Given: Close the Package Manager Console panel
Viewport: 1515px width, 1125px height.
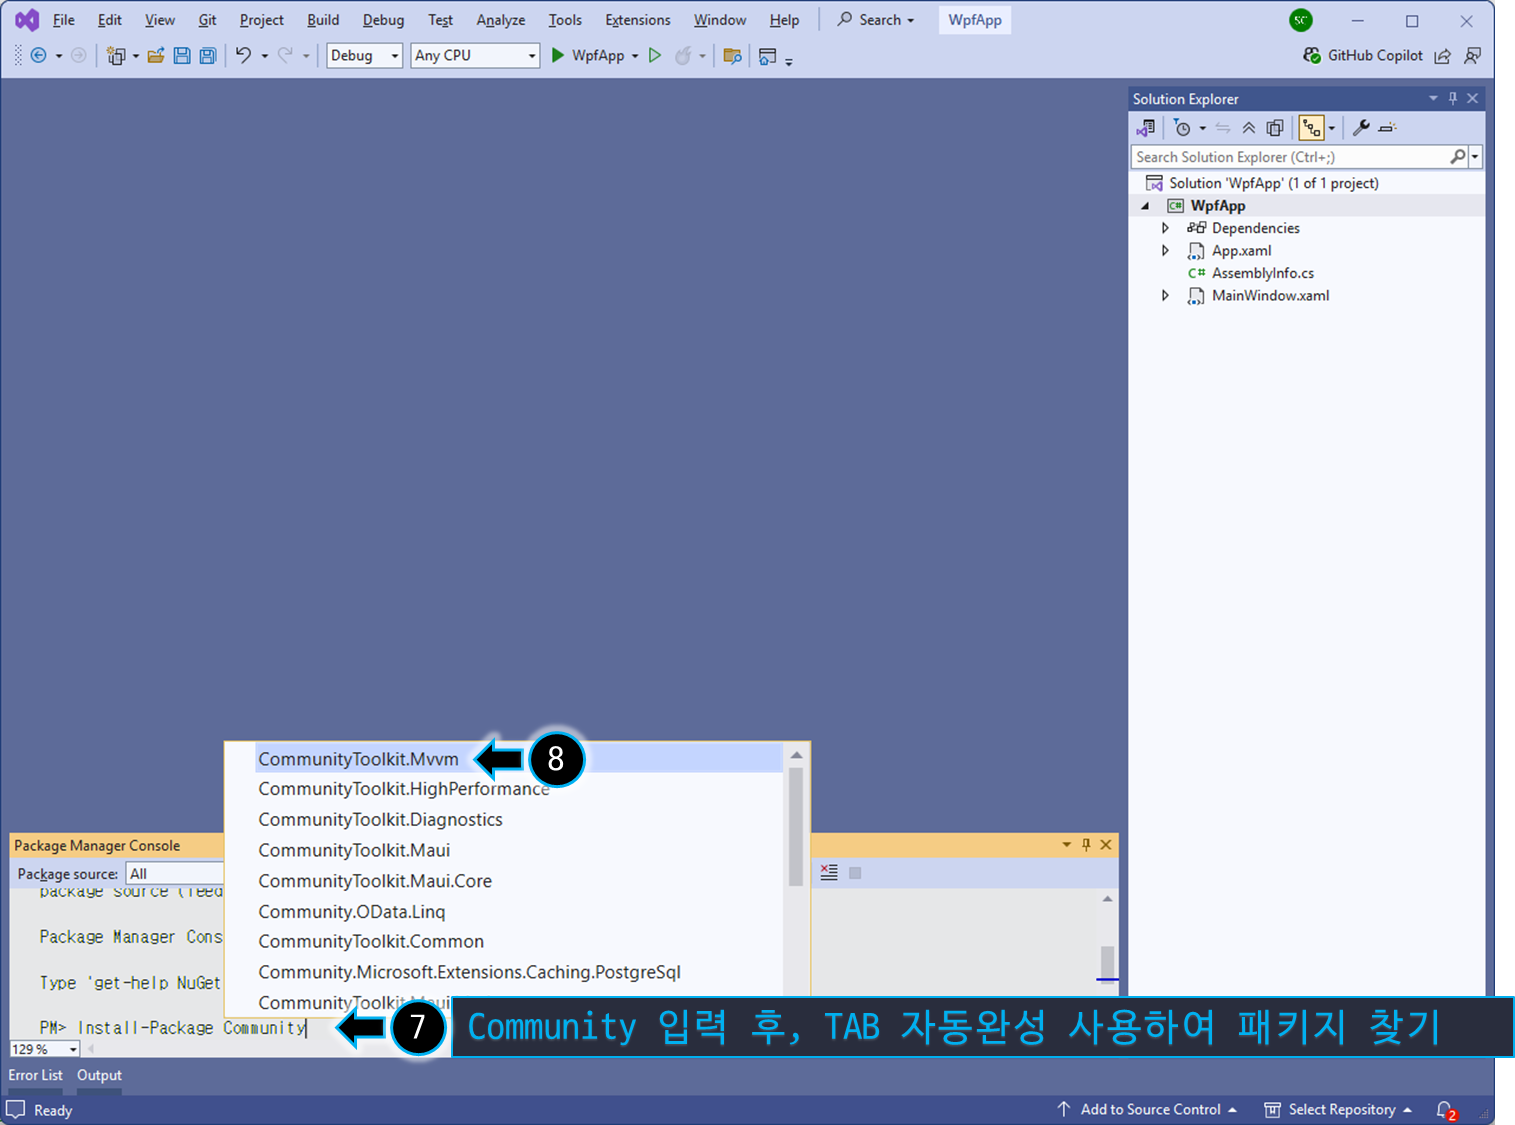Looking at the screenshot, I should click(x=1106, y=845).
